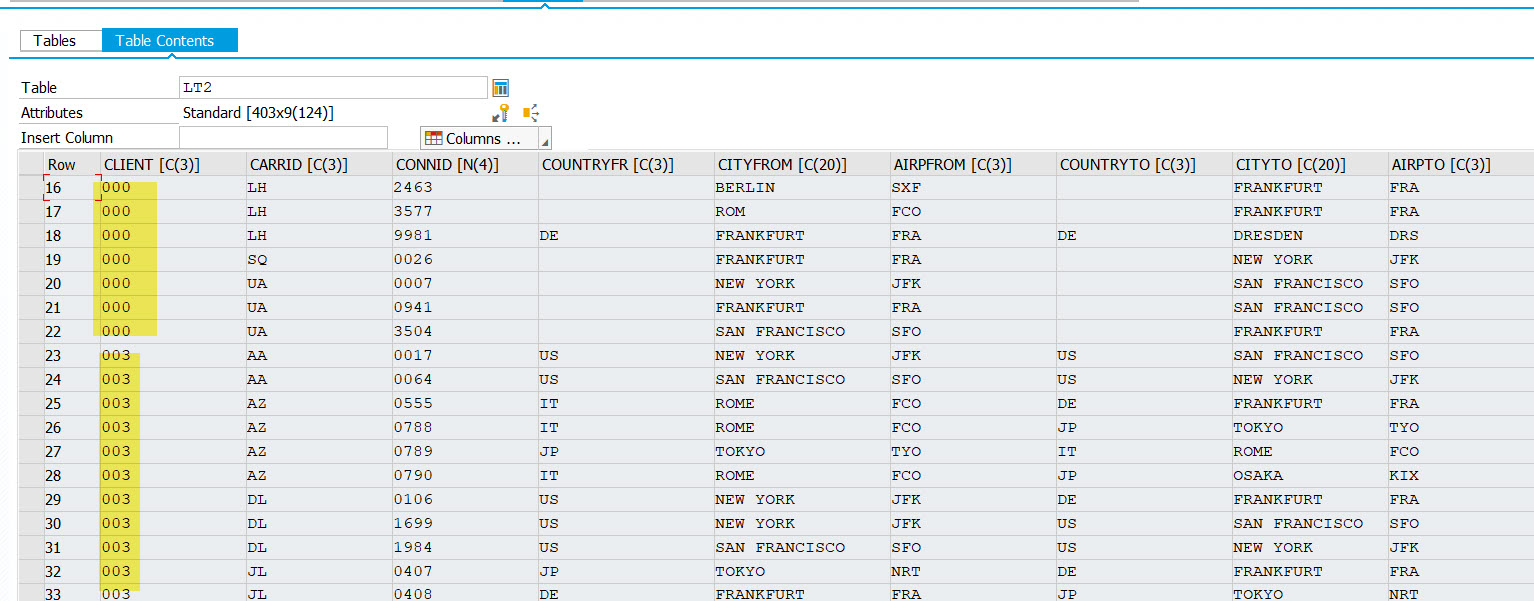Click the orange structure icon next to key icon
Viewport: 1534px width, 601px height.
[531, 113]
